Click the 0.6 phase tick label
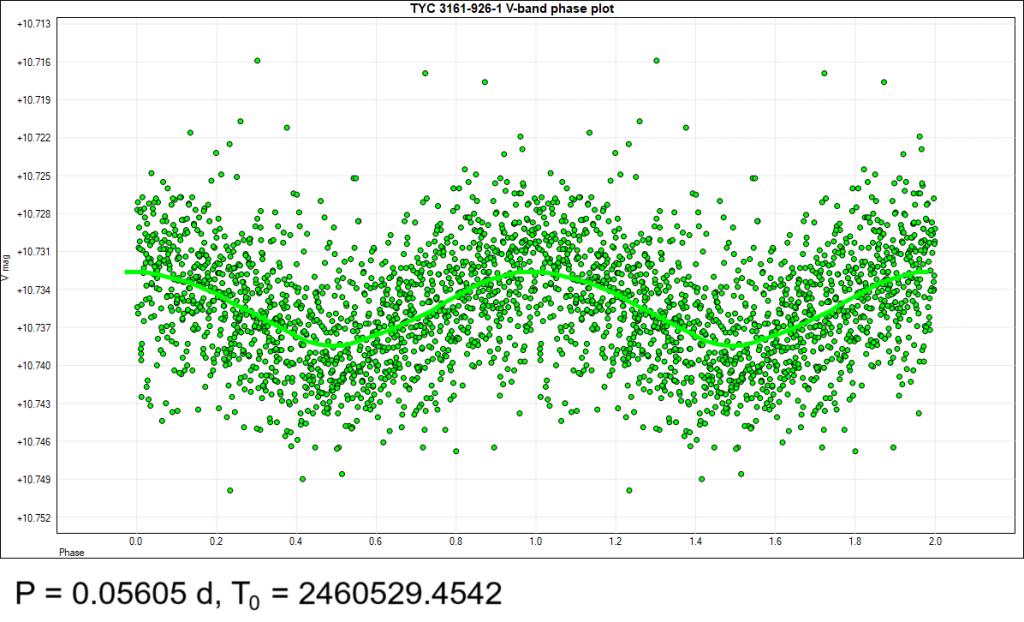This screenshot has height=622, width=1024. coord(376,541)
